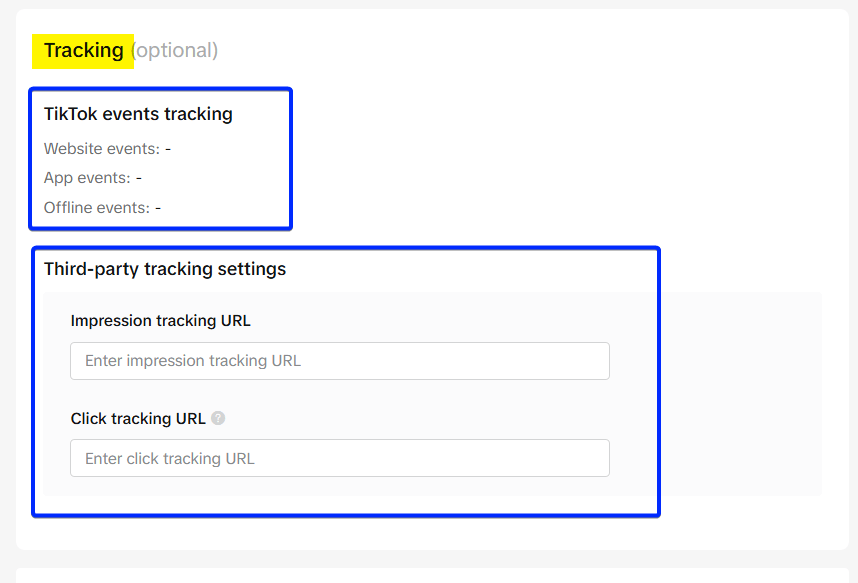The width and height of the screenshot is (858, 583).
Task: Click the white card below the Tracking section
Action: pyautogui.click(x=430, y=576)
